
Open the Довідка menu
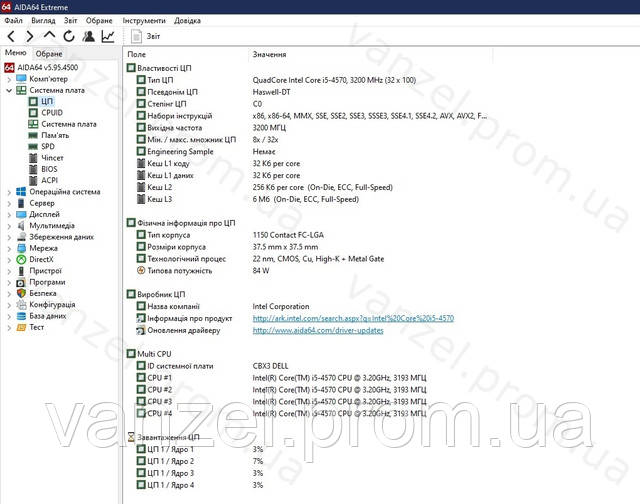pyautogui.click(x=187, y=20)
